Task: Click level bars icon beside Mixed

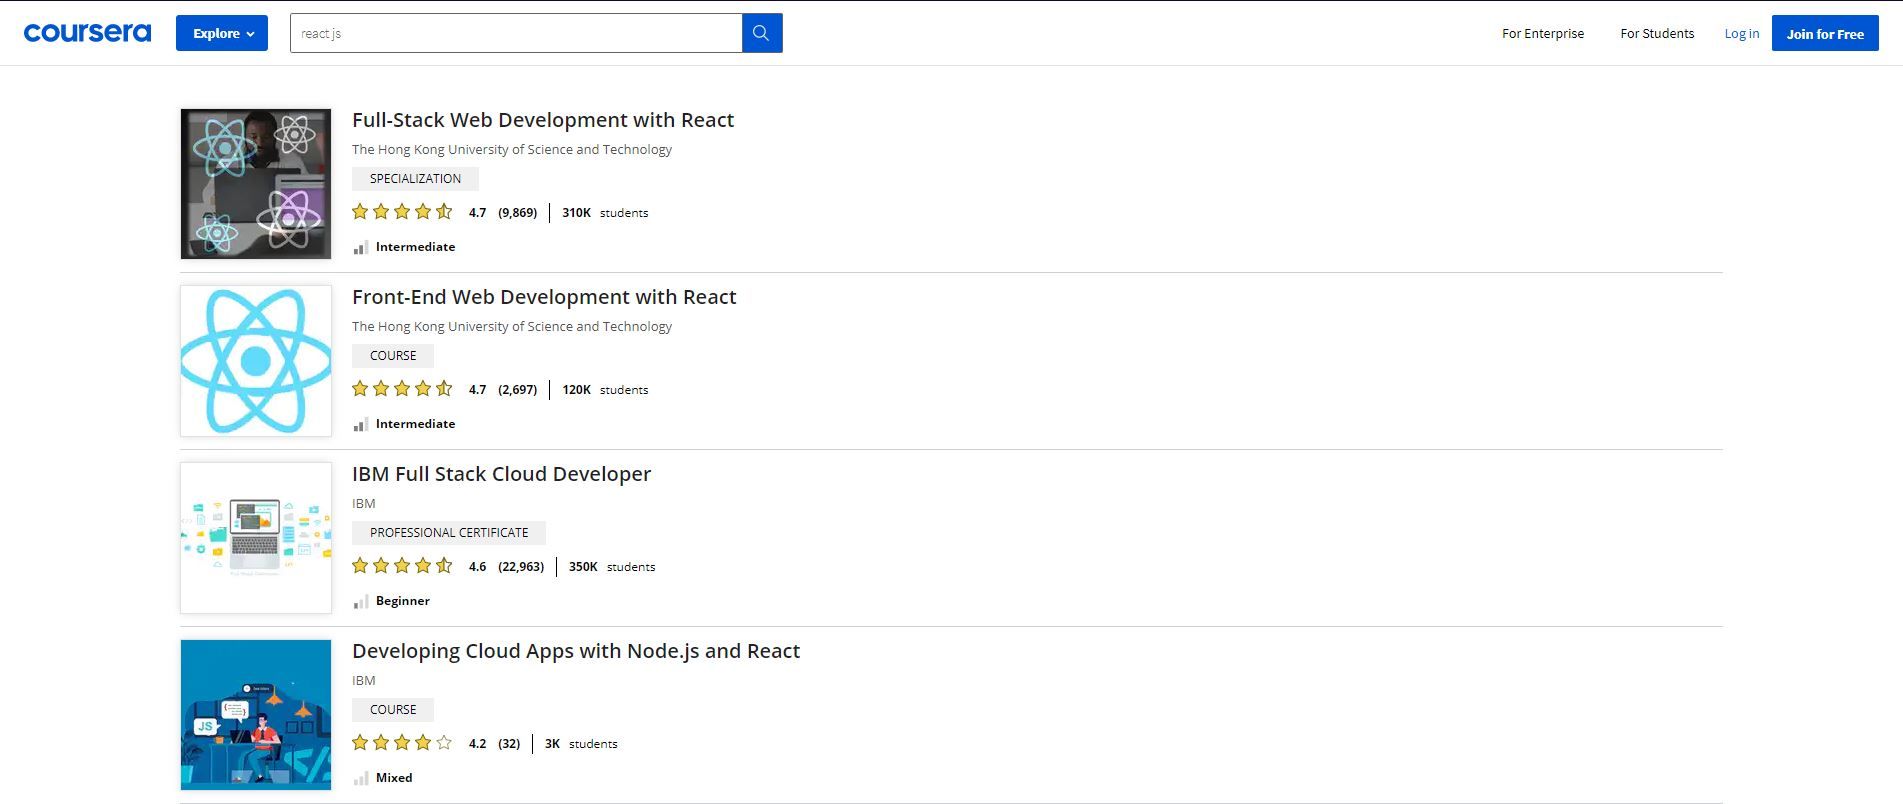Action: pos(361,778)
